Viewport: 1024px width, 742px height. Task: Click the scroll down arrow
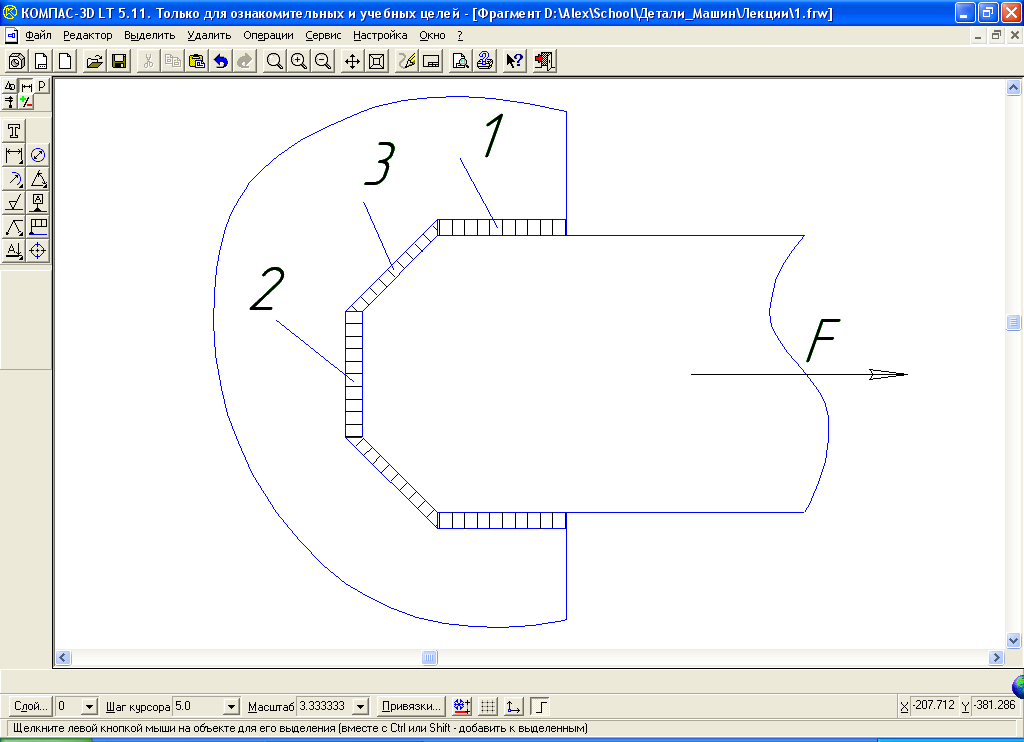pyautogui.click(x=1013, y=640)
